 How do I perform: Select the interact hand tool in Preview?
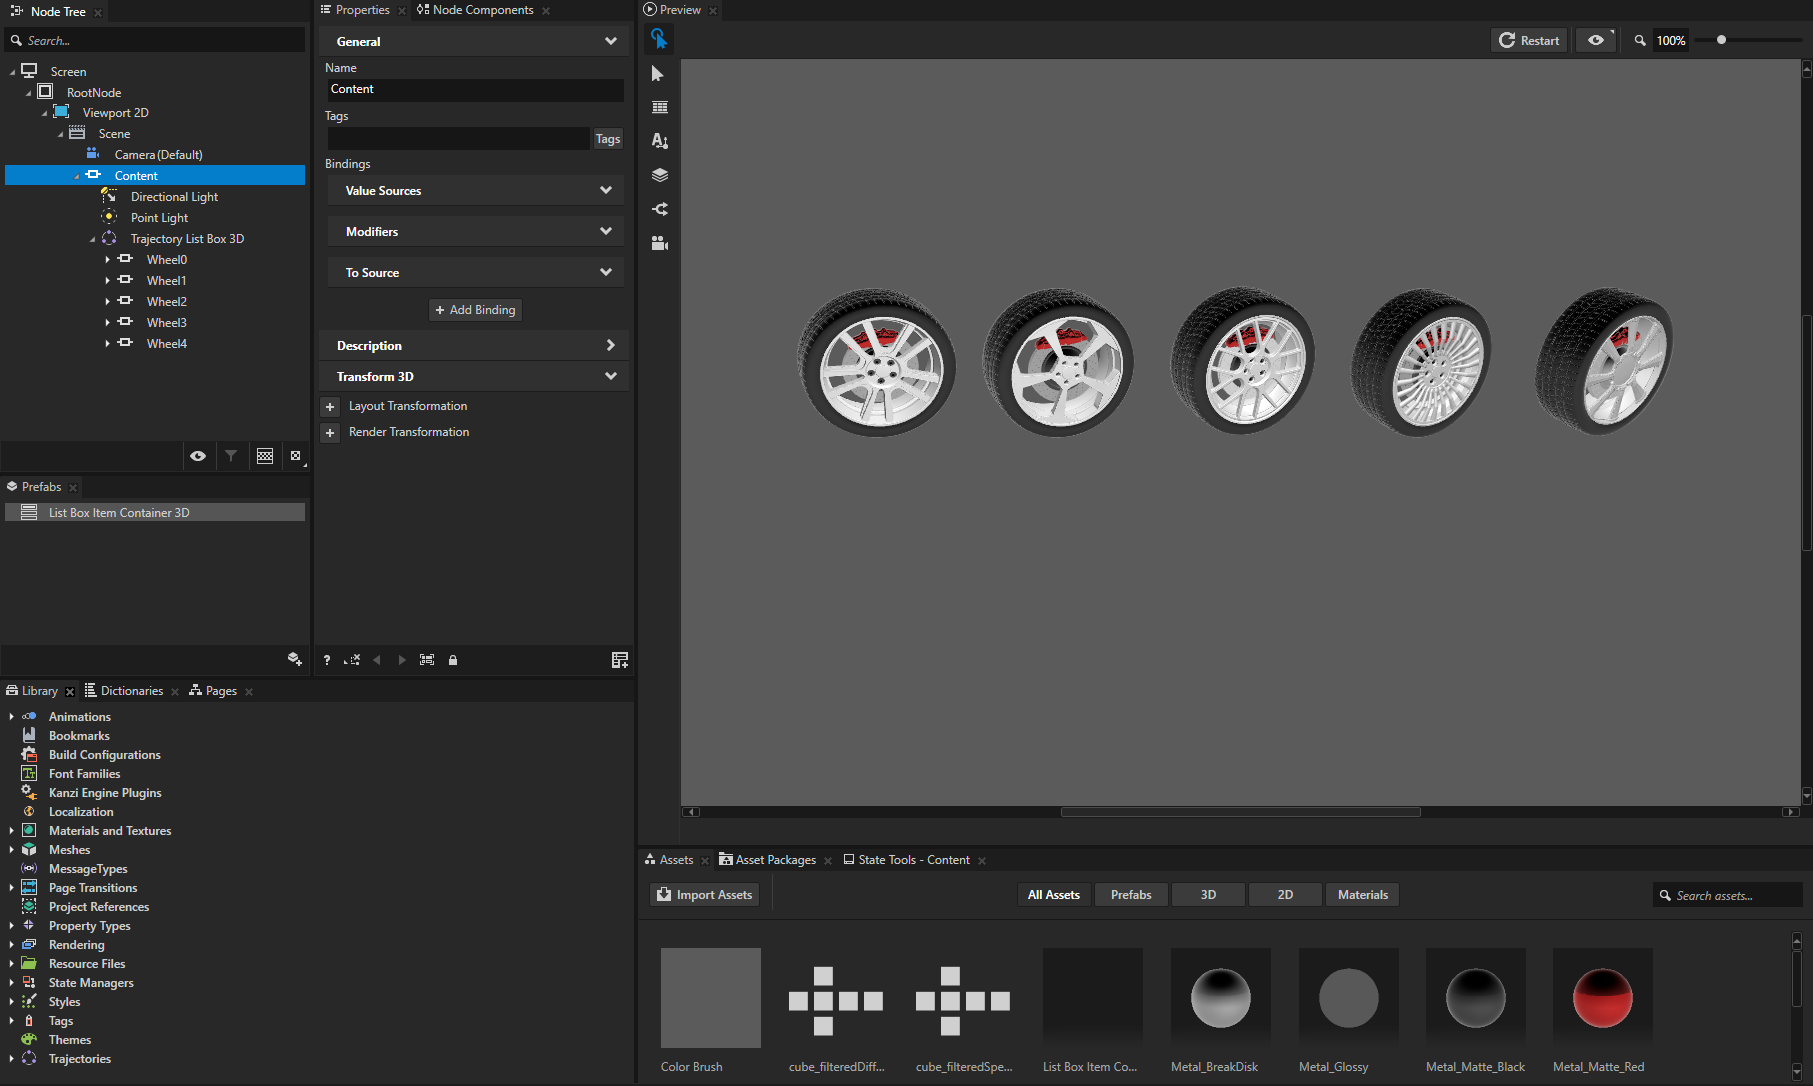pyautogui.click(x=658, y=39)
